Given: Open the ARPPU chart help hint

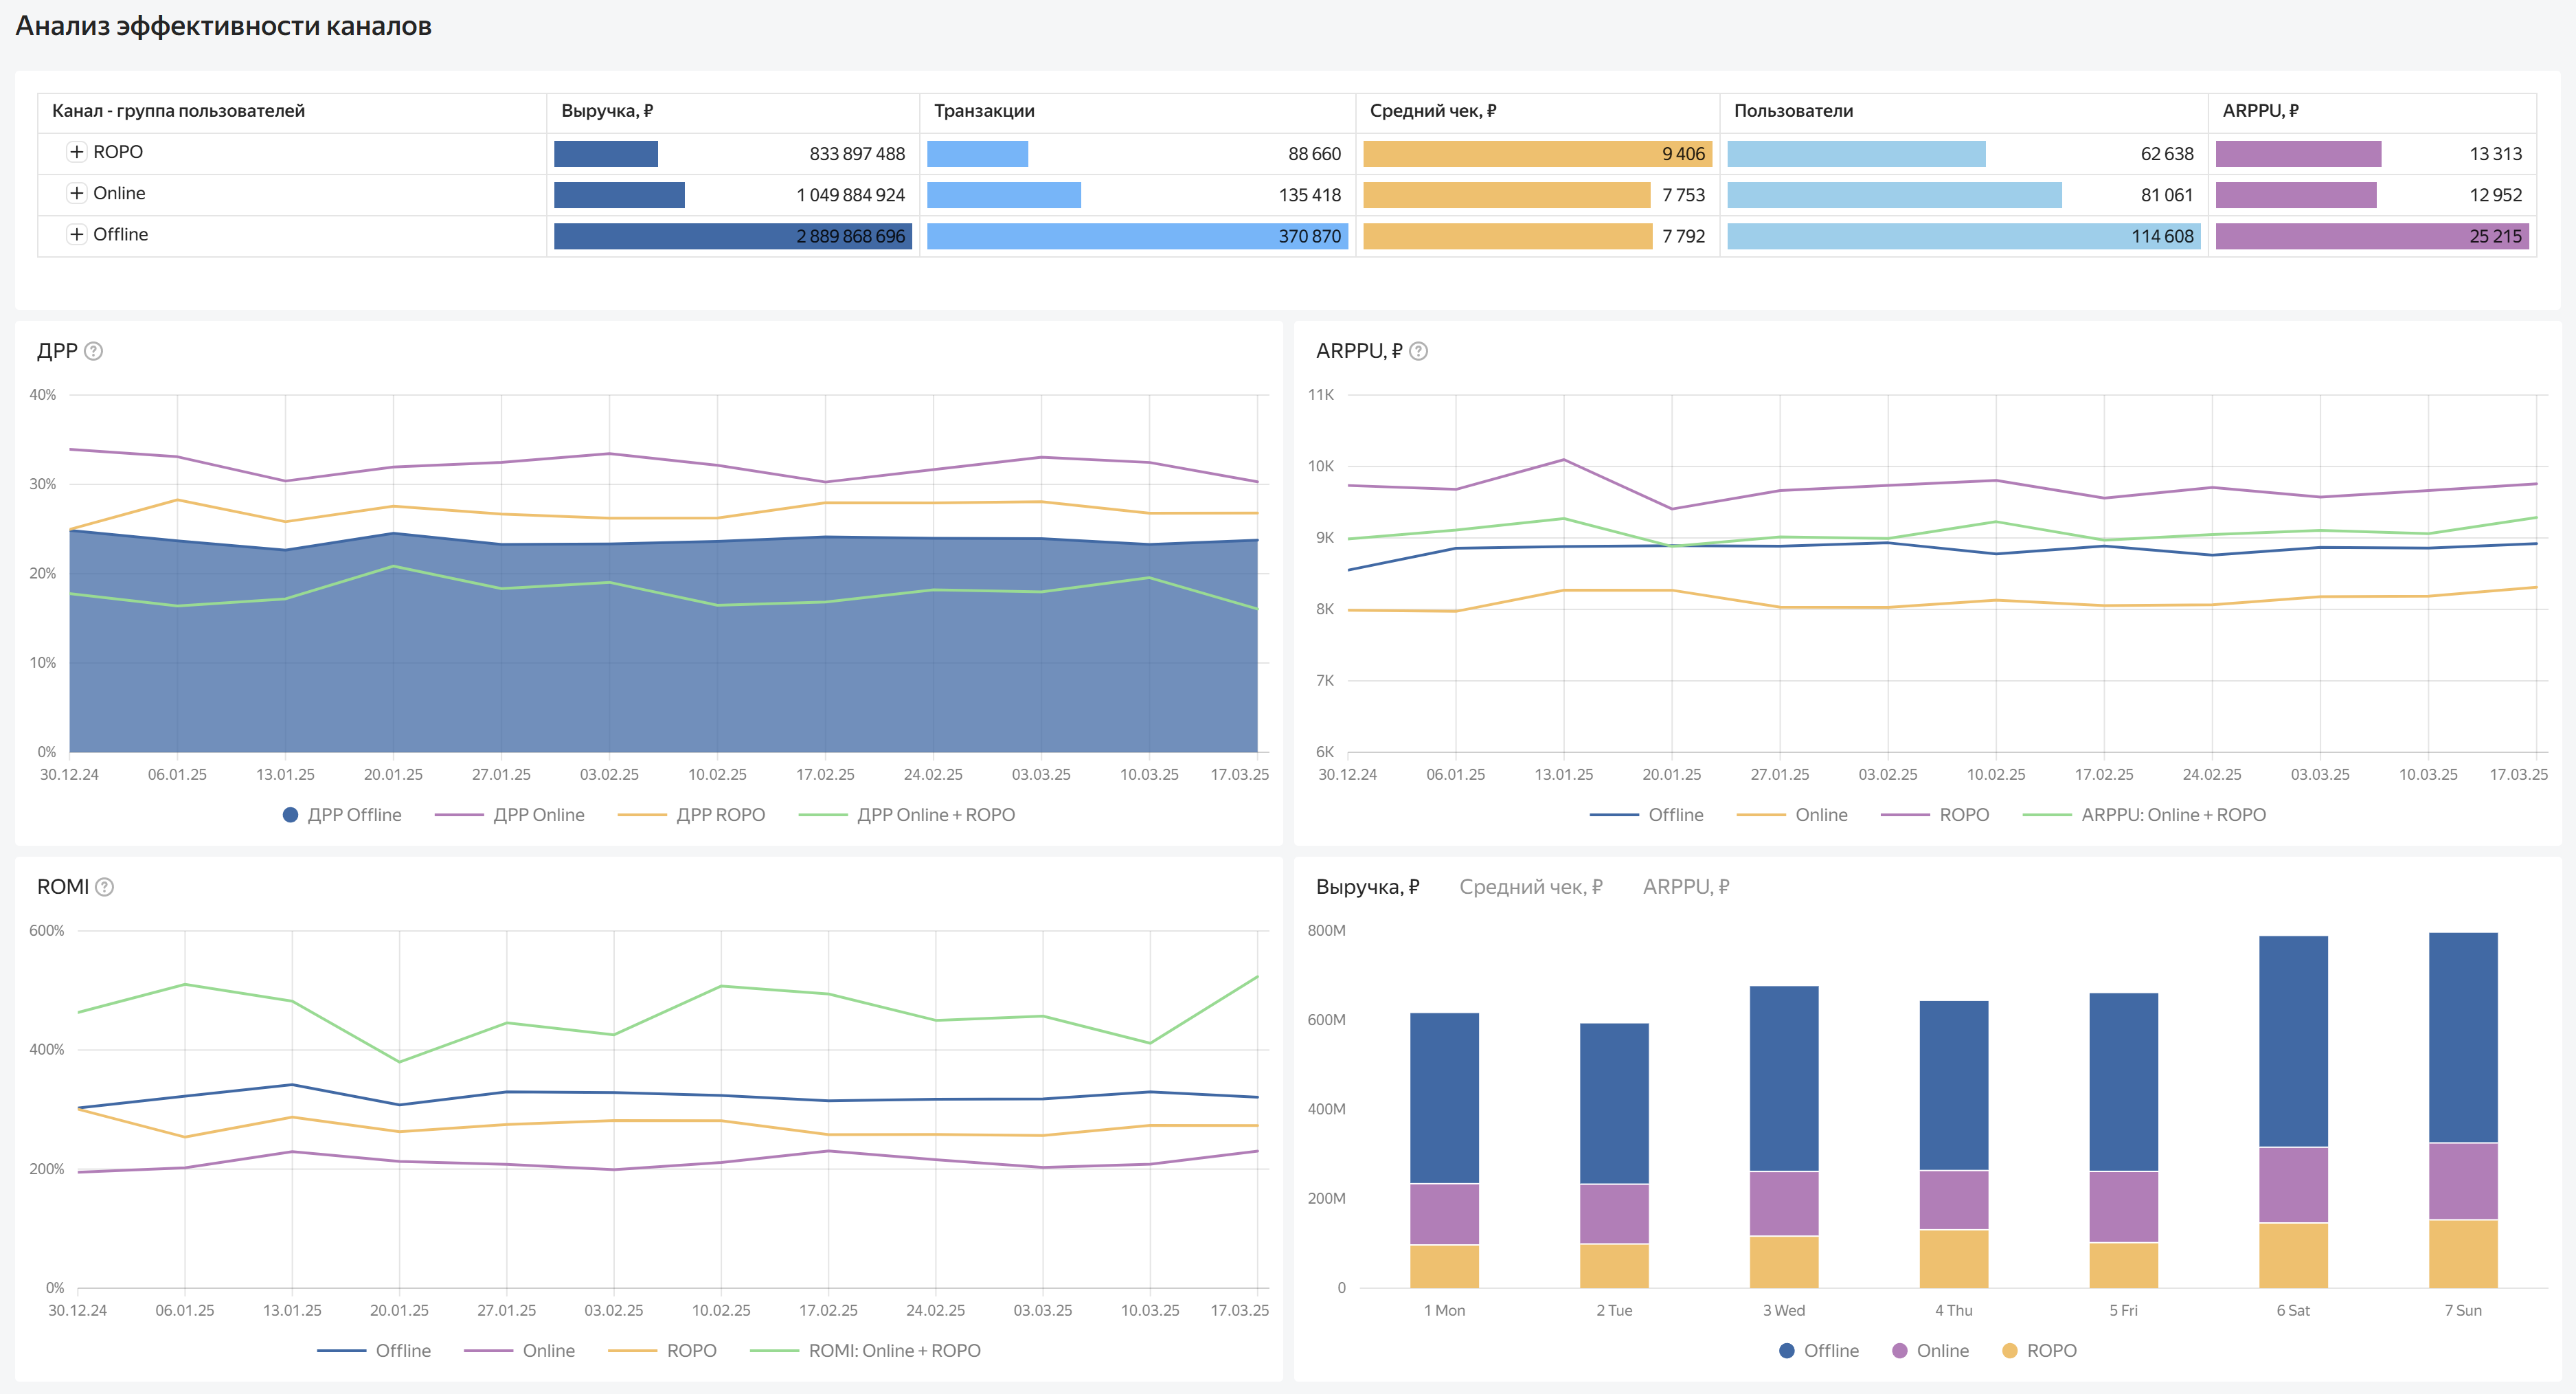Looking at the screenshot, I should (1418, 351).
